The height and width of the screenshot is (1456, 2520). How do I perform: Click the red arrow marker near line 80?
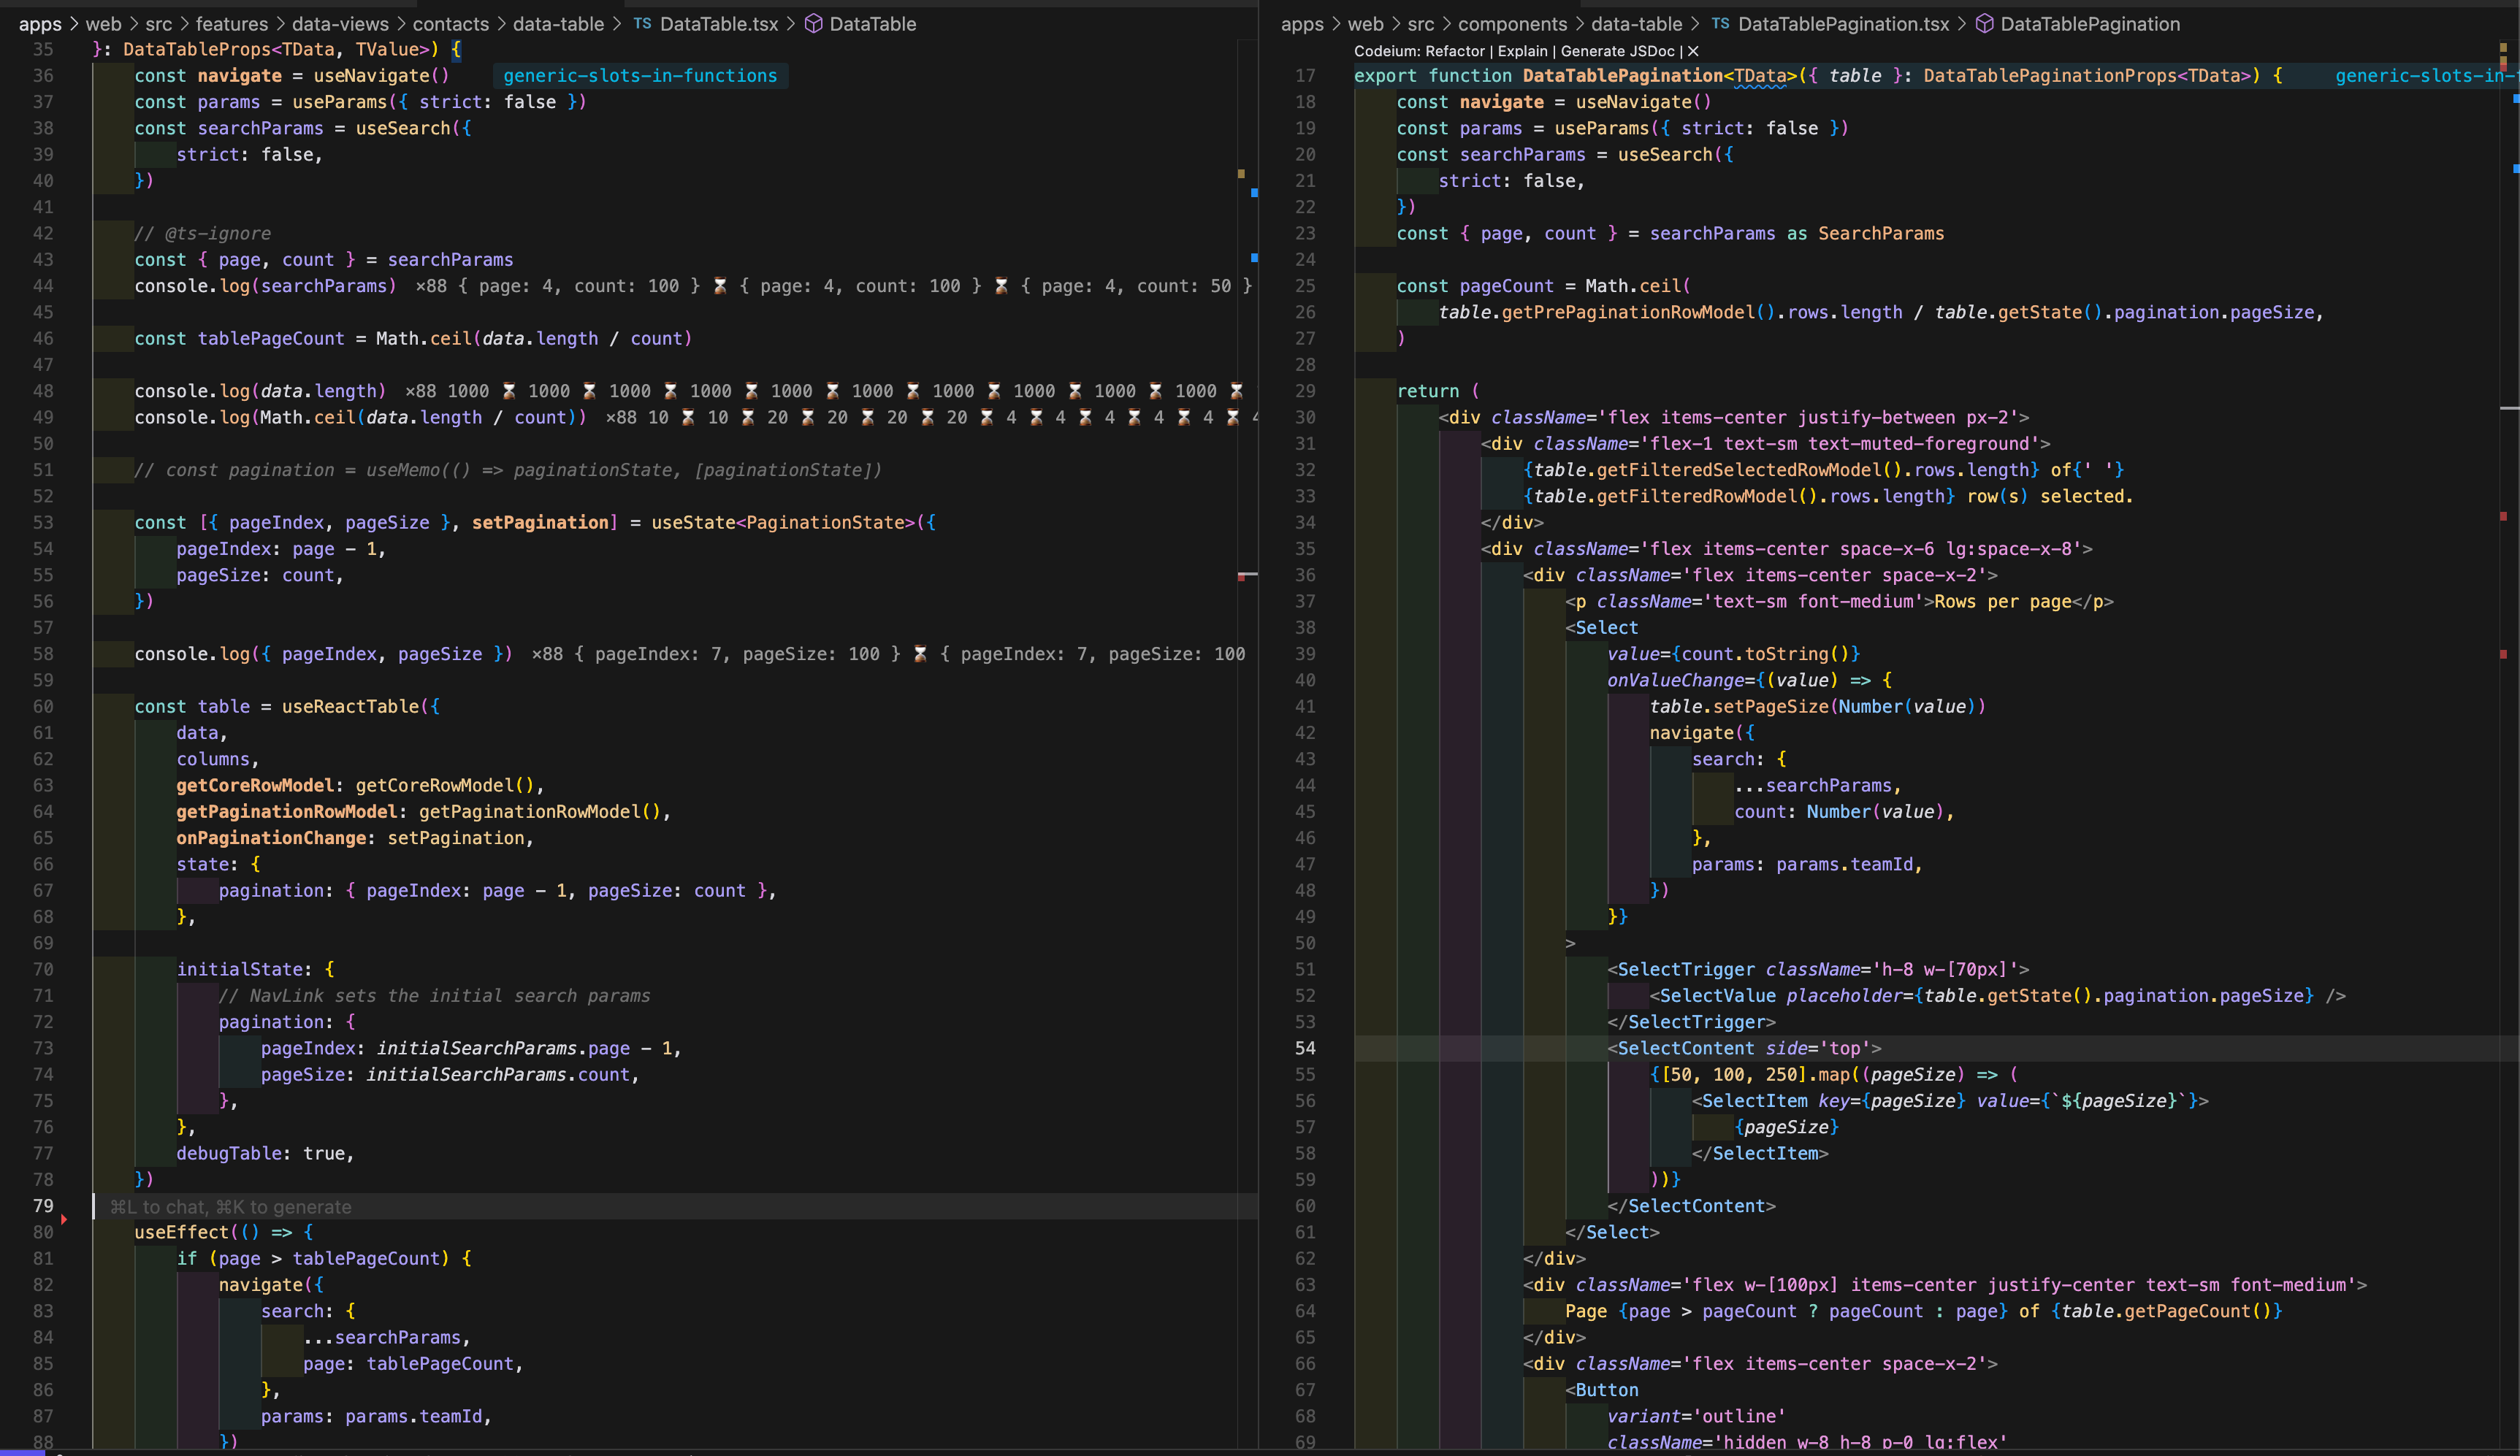point(64,1219)
